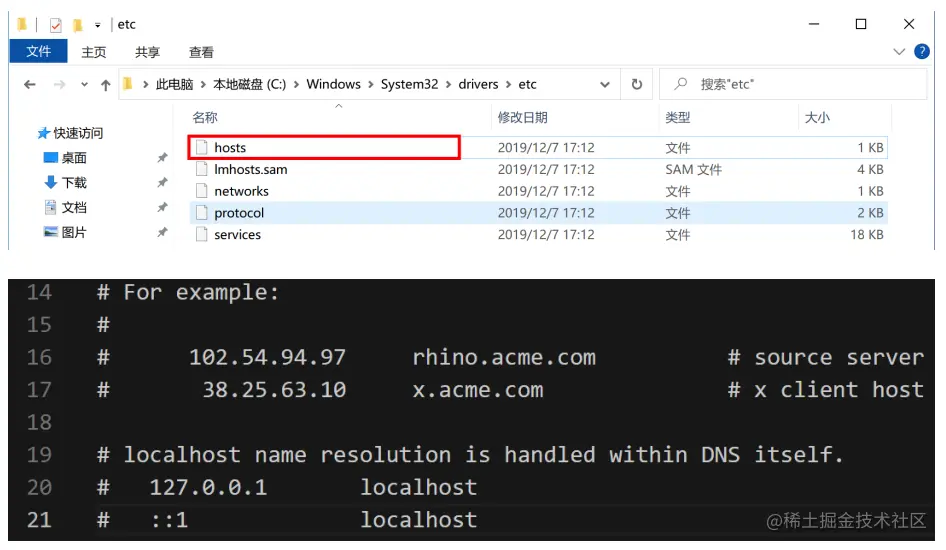This screenshot has height=550, width=946.
Task: Switch to the 查看 ribbon tab
Action: click(x=201, y=52)
